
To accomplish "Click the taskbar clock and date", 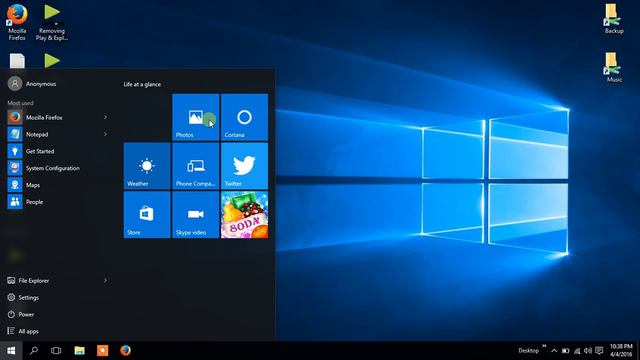I will (621, 351).
